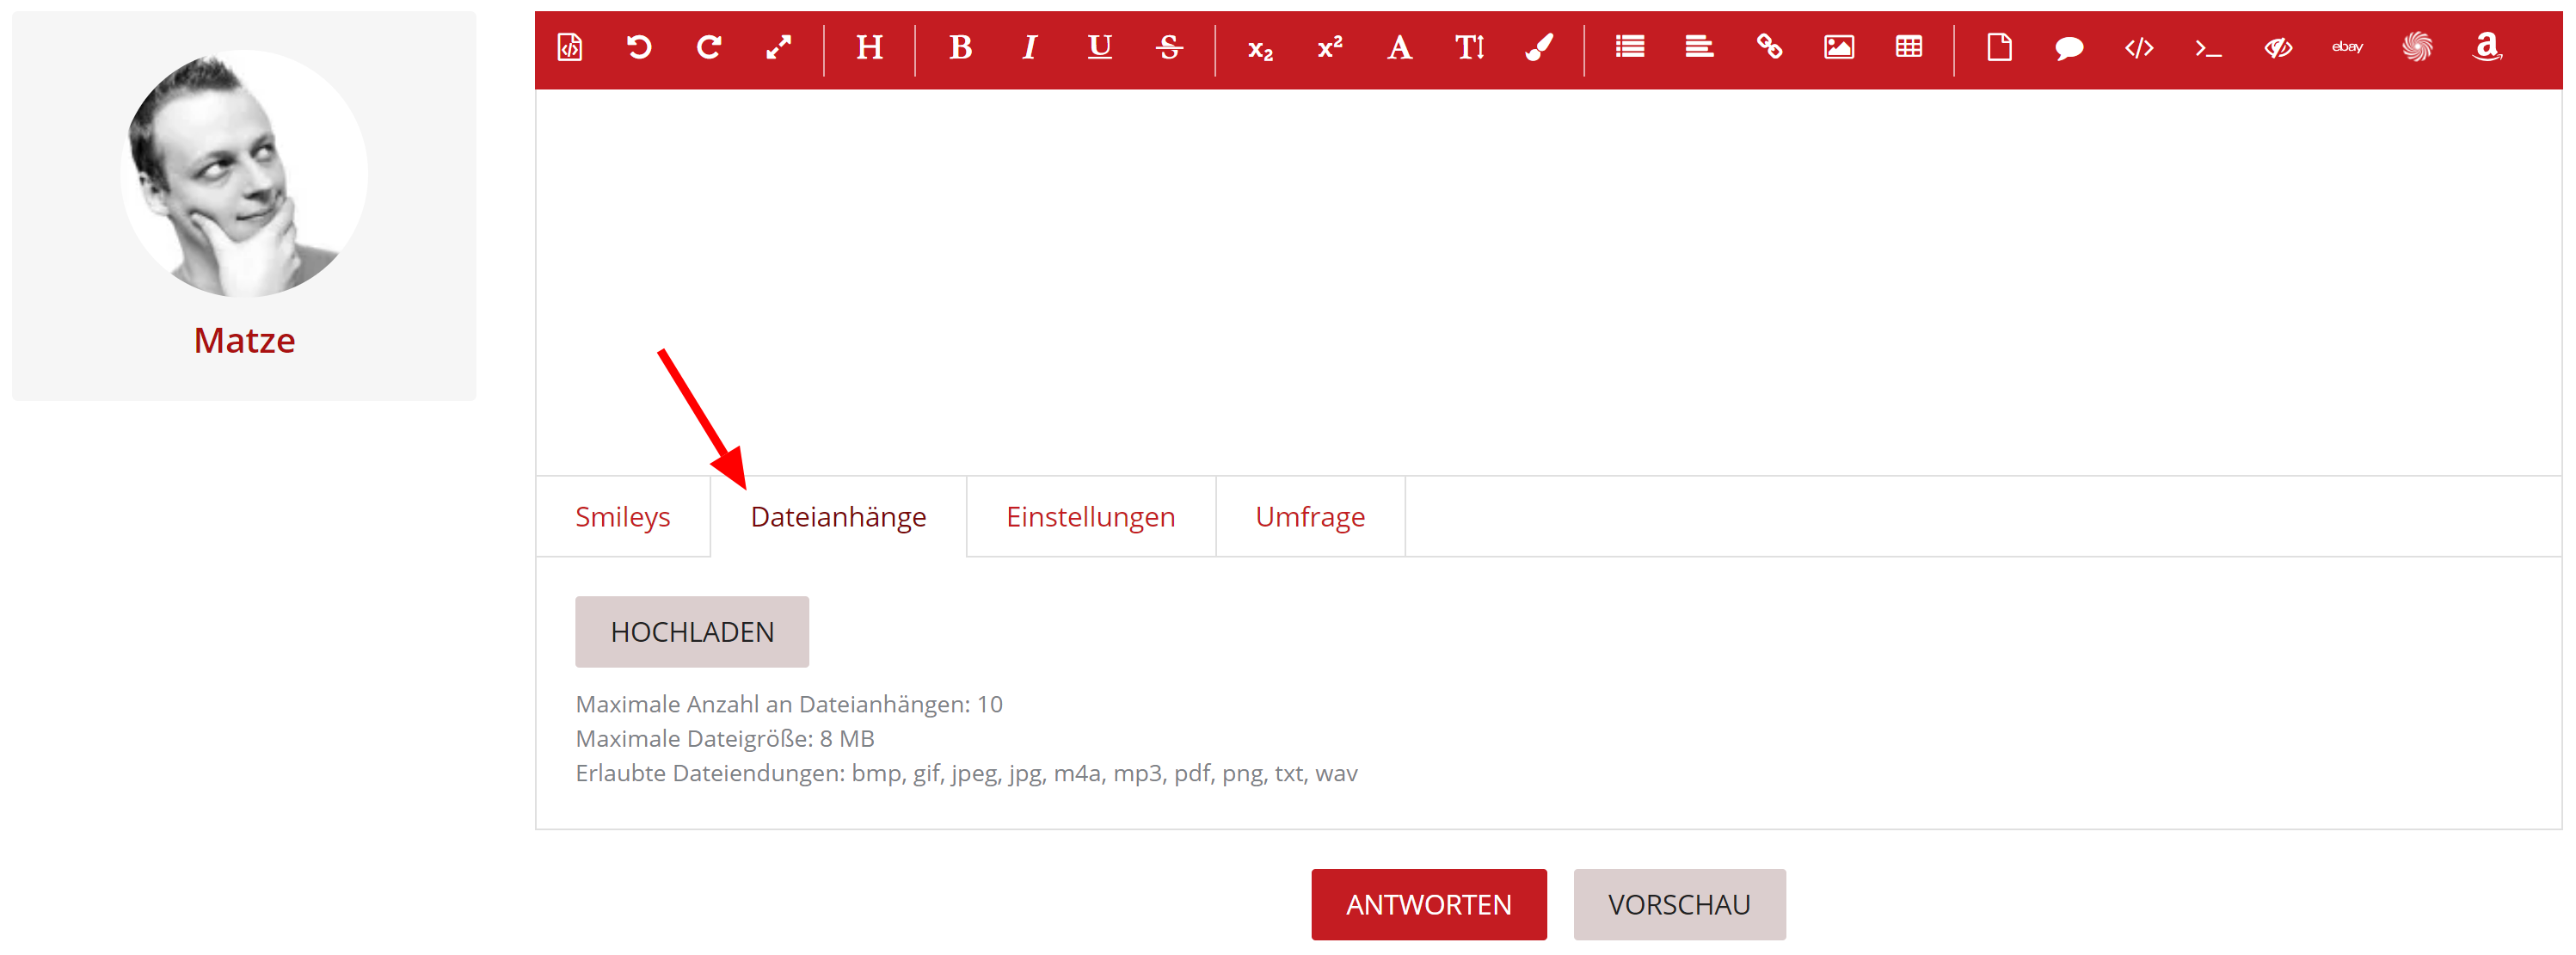2576x955 pixels.
Task: Open the Einstellungen tab
Action: (x=1090, y=517)
